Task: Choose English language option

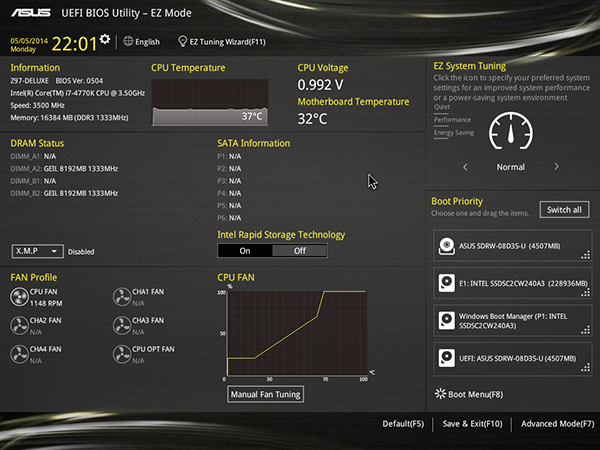Action: 147,42
